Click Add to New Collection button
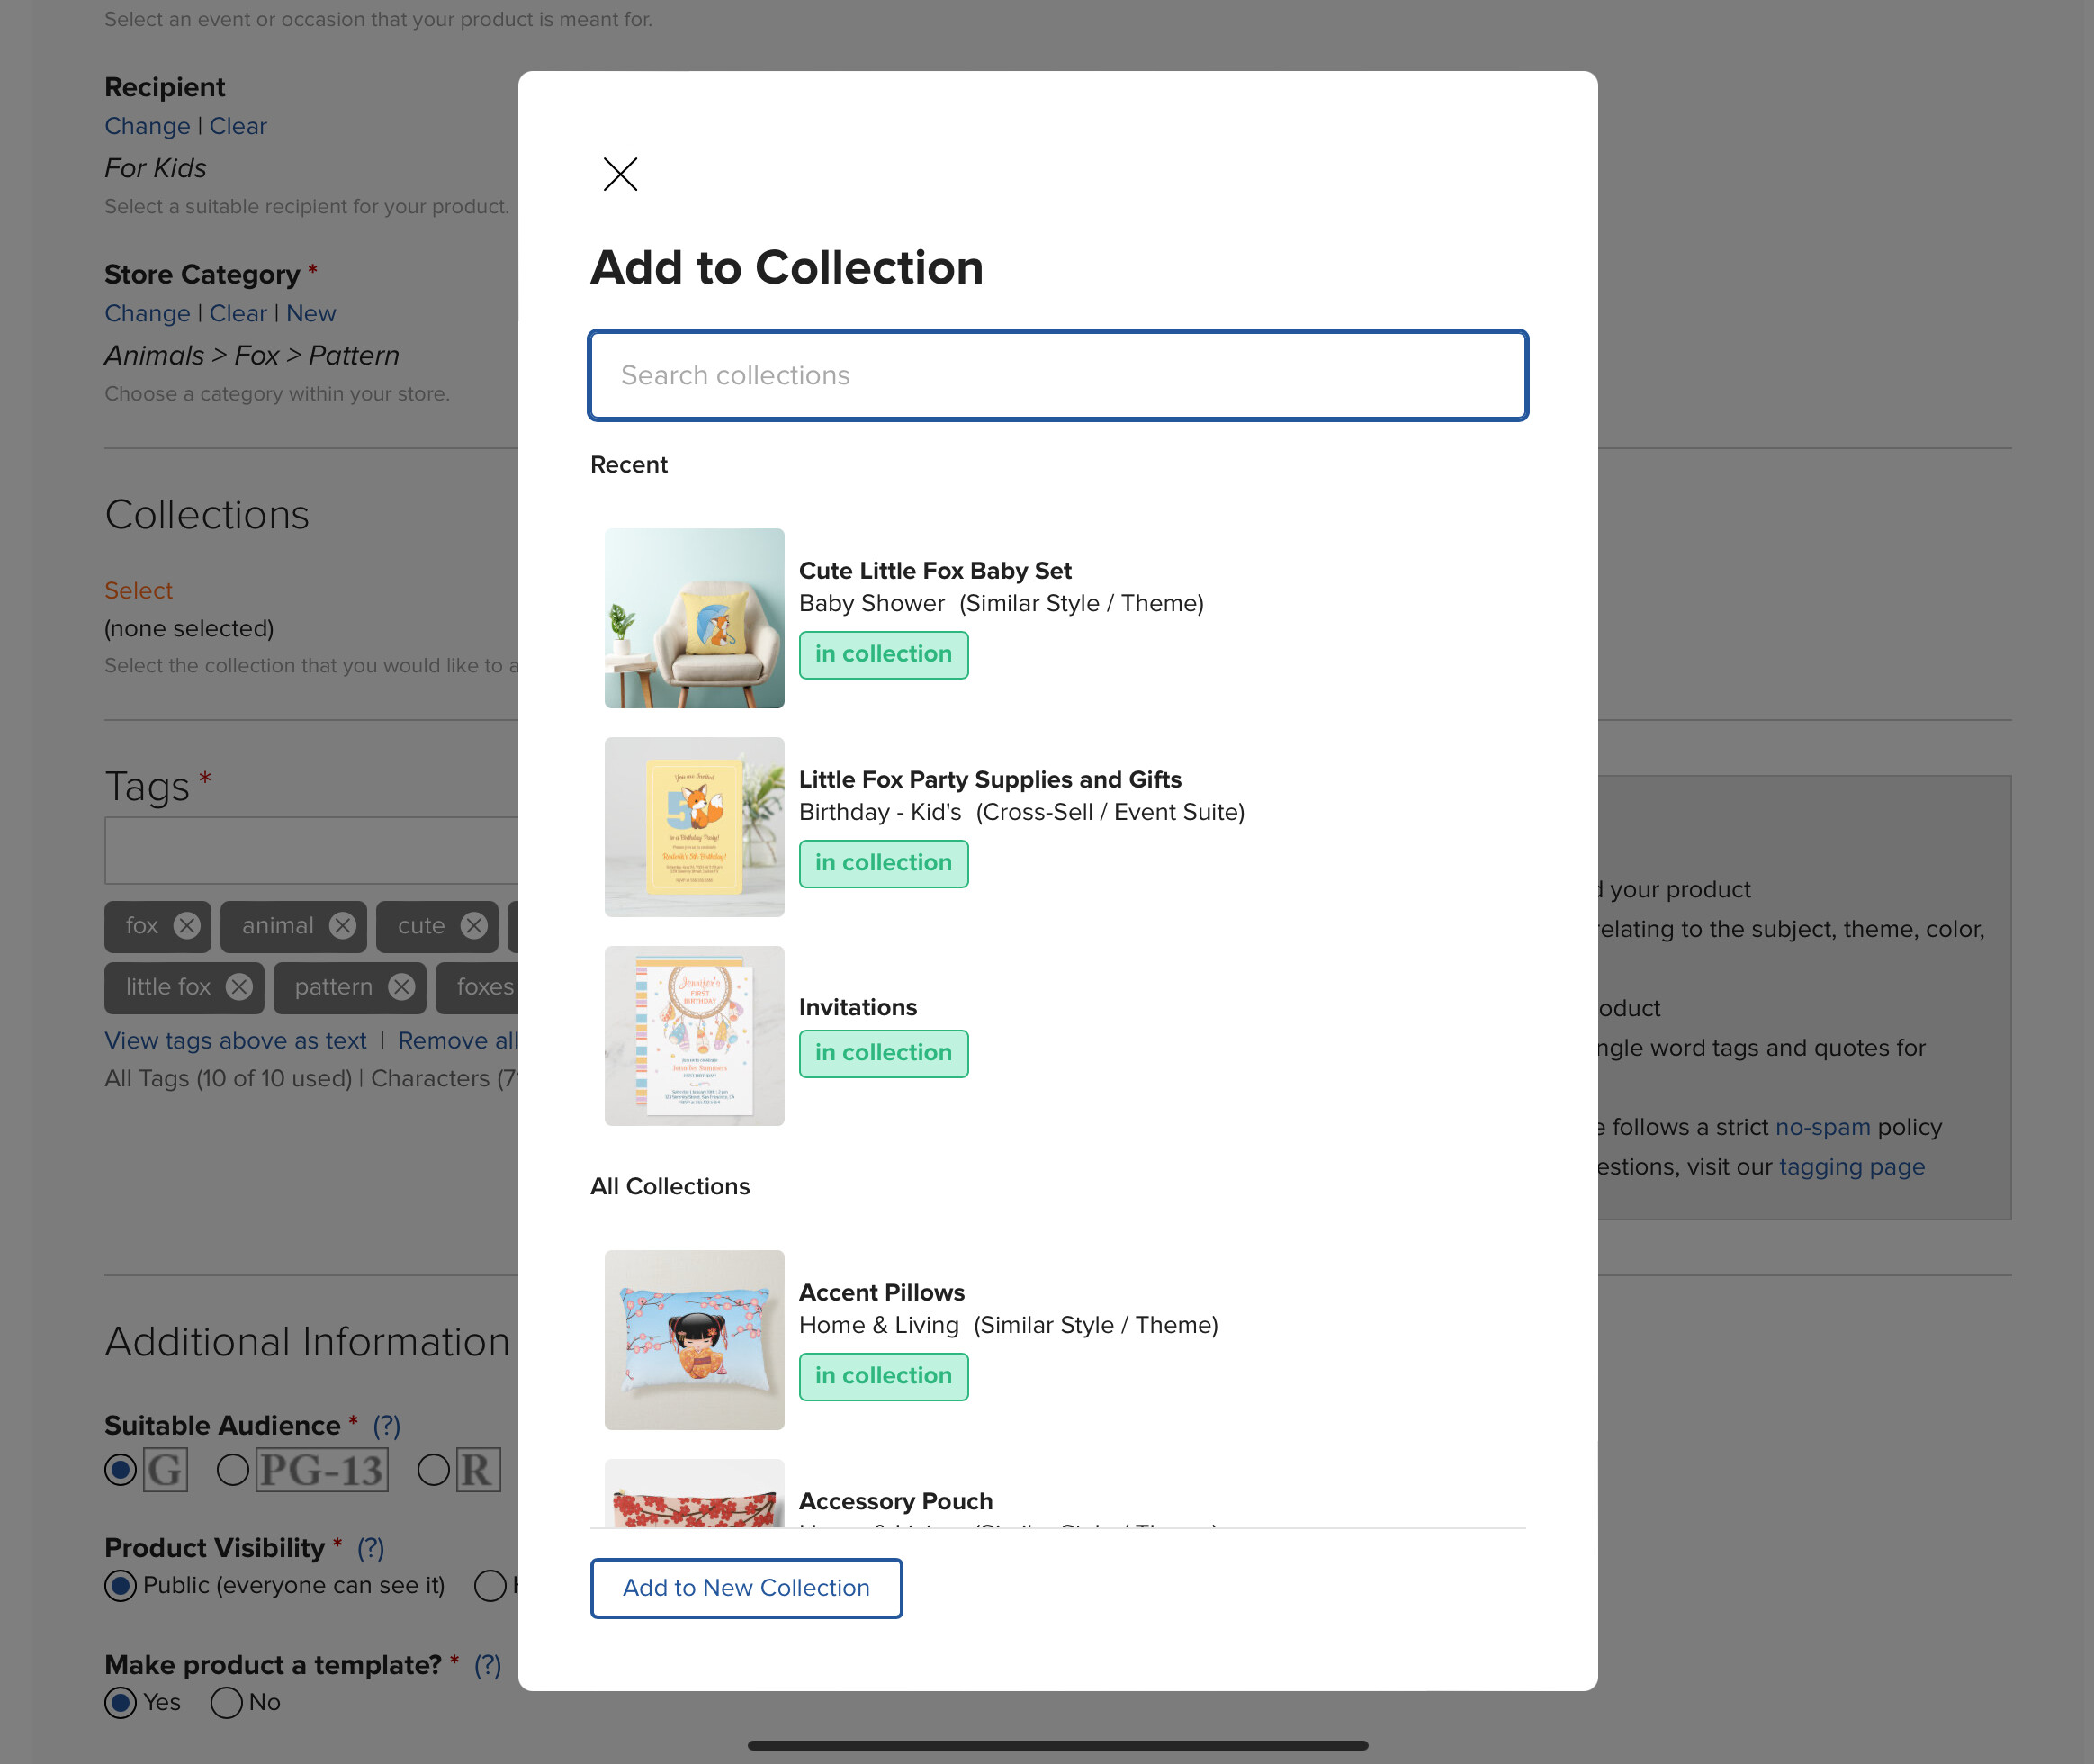 (x=746, y=1588)
